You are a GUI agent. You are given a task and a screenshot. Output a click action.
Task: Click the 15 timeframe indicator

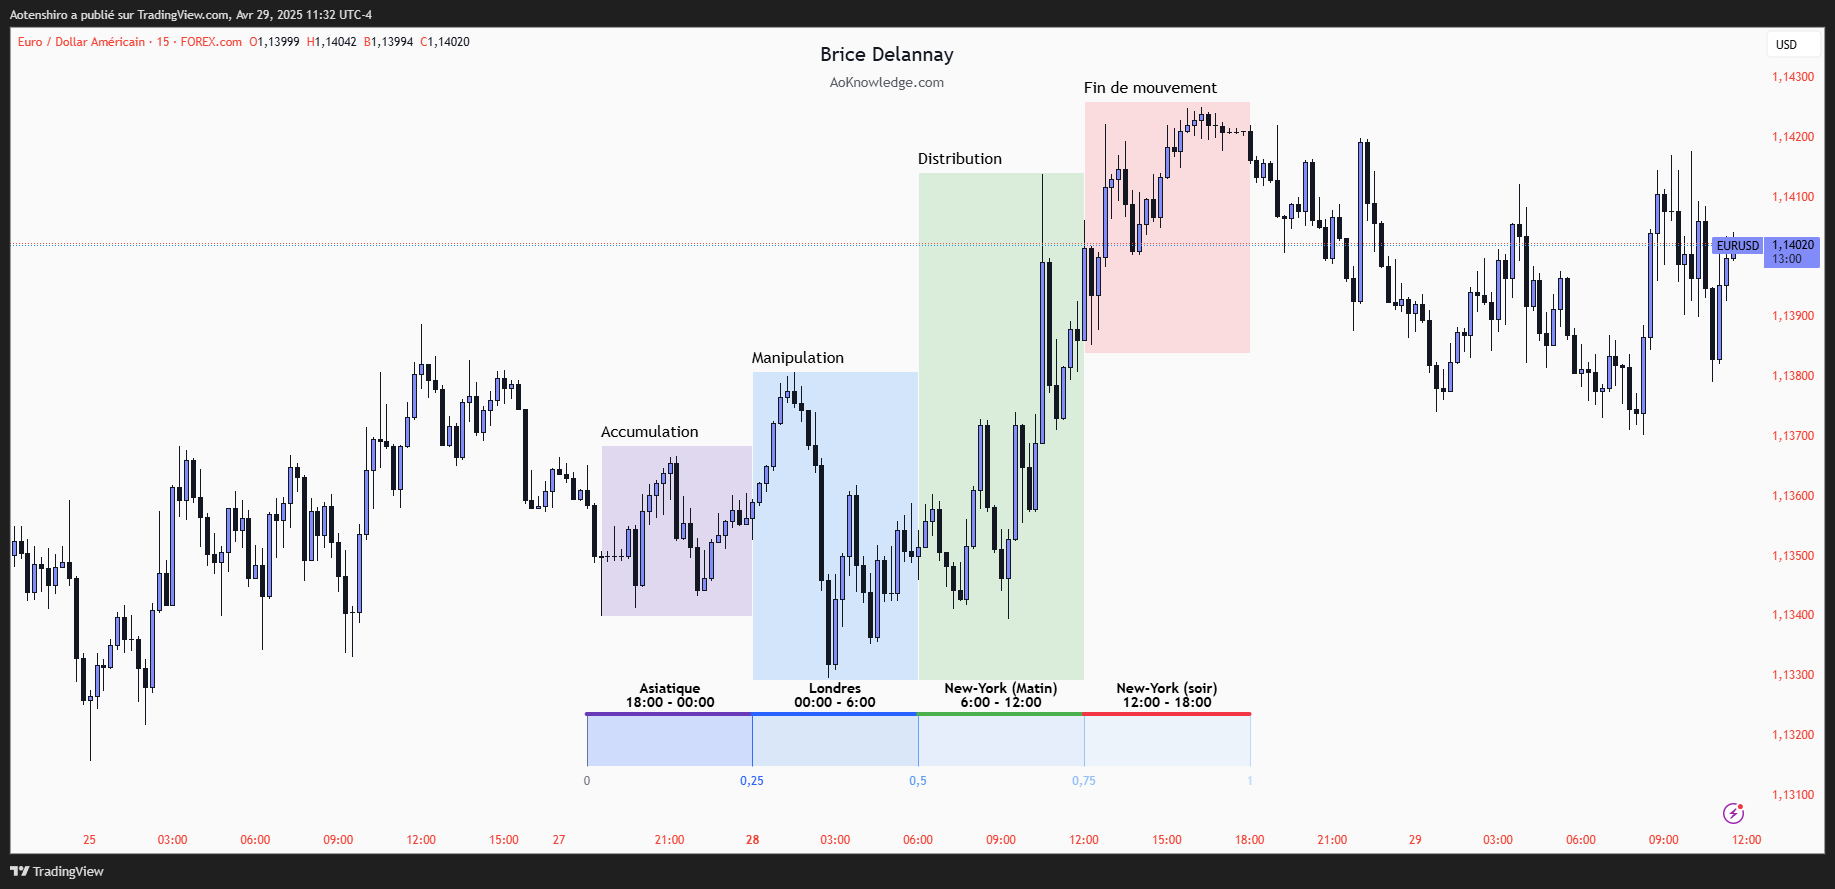pos(162,42)
